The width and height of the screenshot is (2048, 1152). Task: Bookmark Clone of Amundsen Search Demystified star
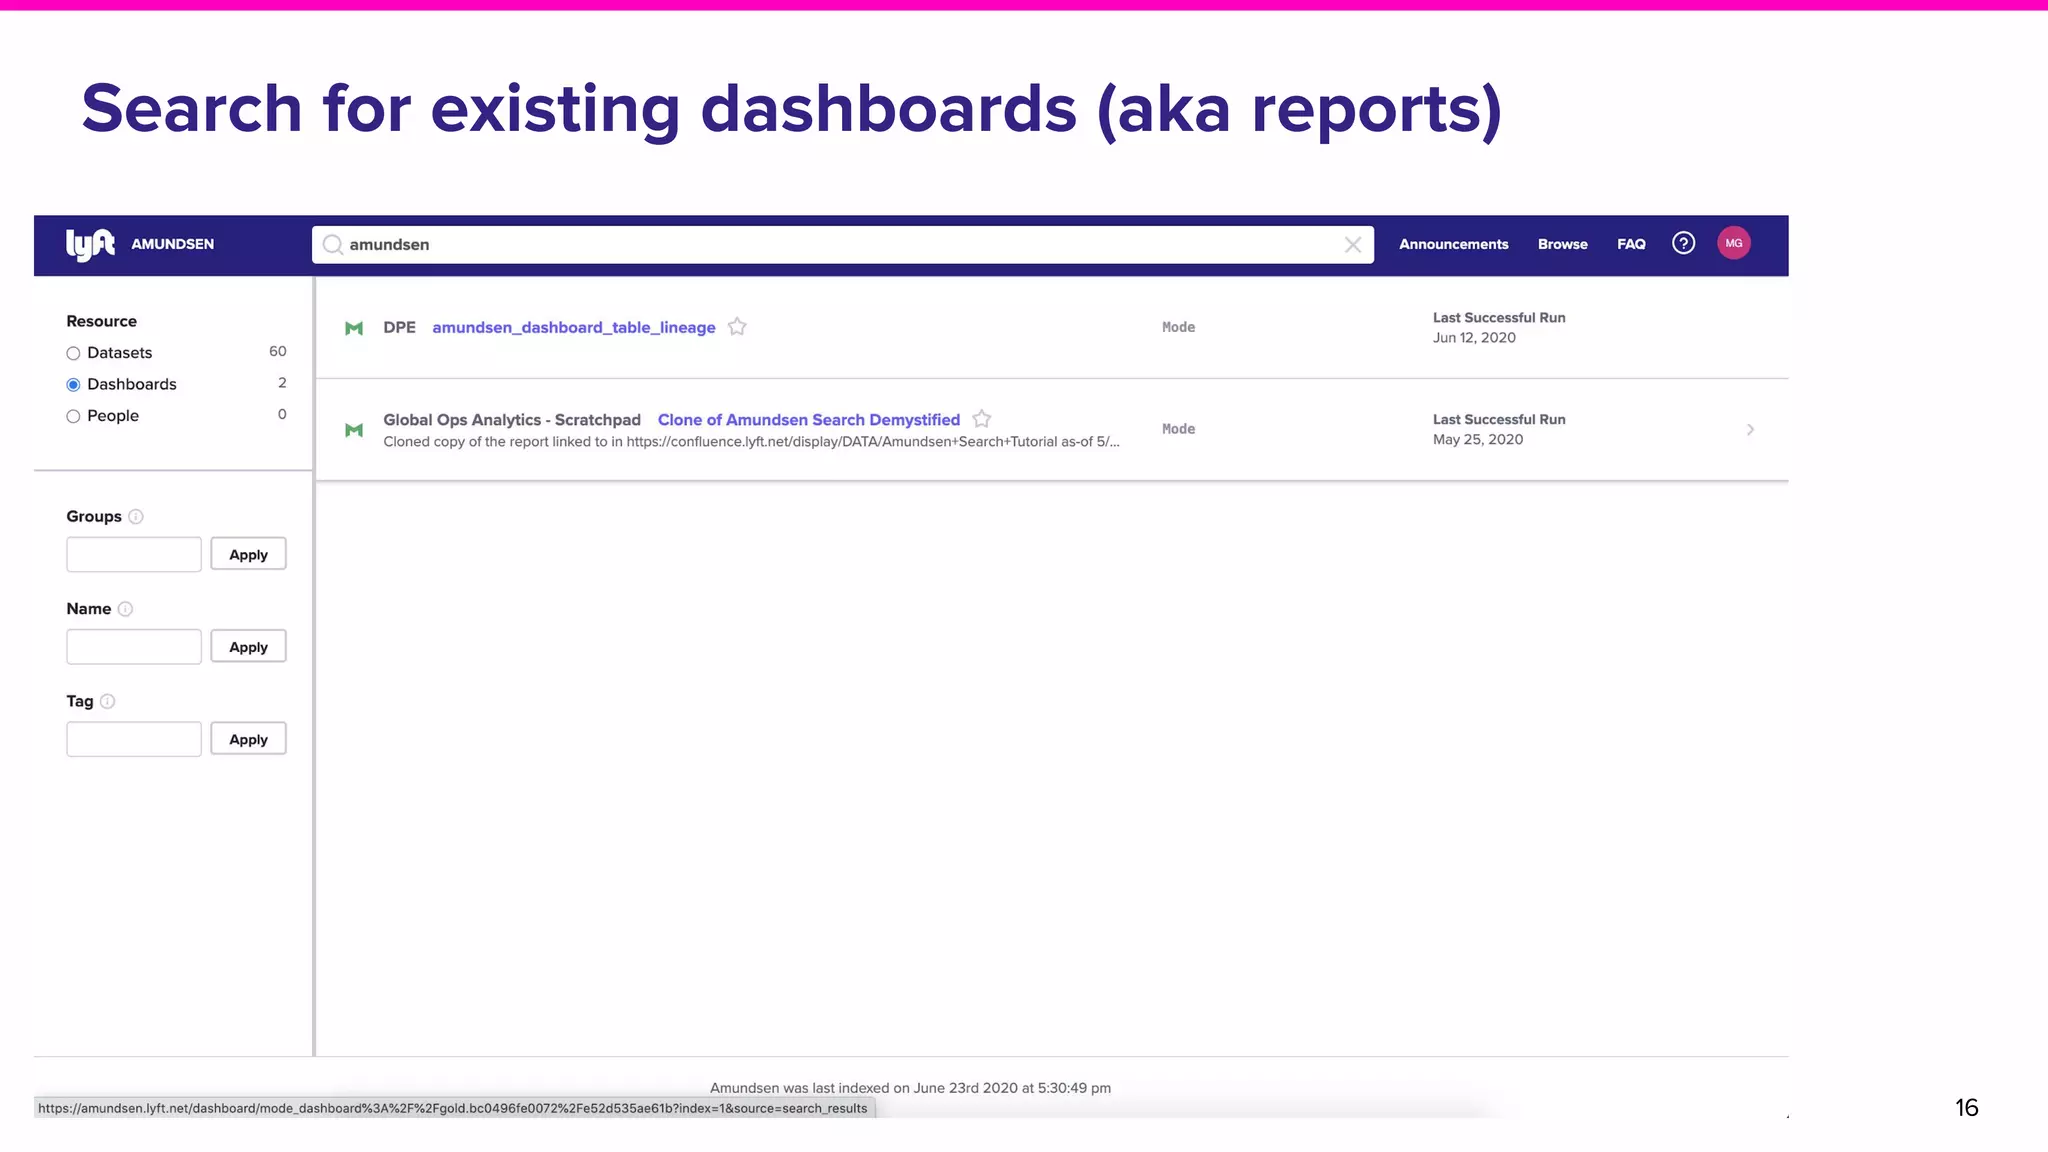982,419
